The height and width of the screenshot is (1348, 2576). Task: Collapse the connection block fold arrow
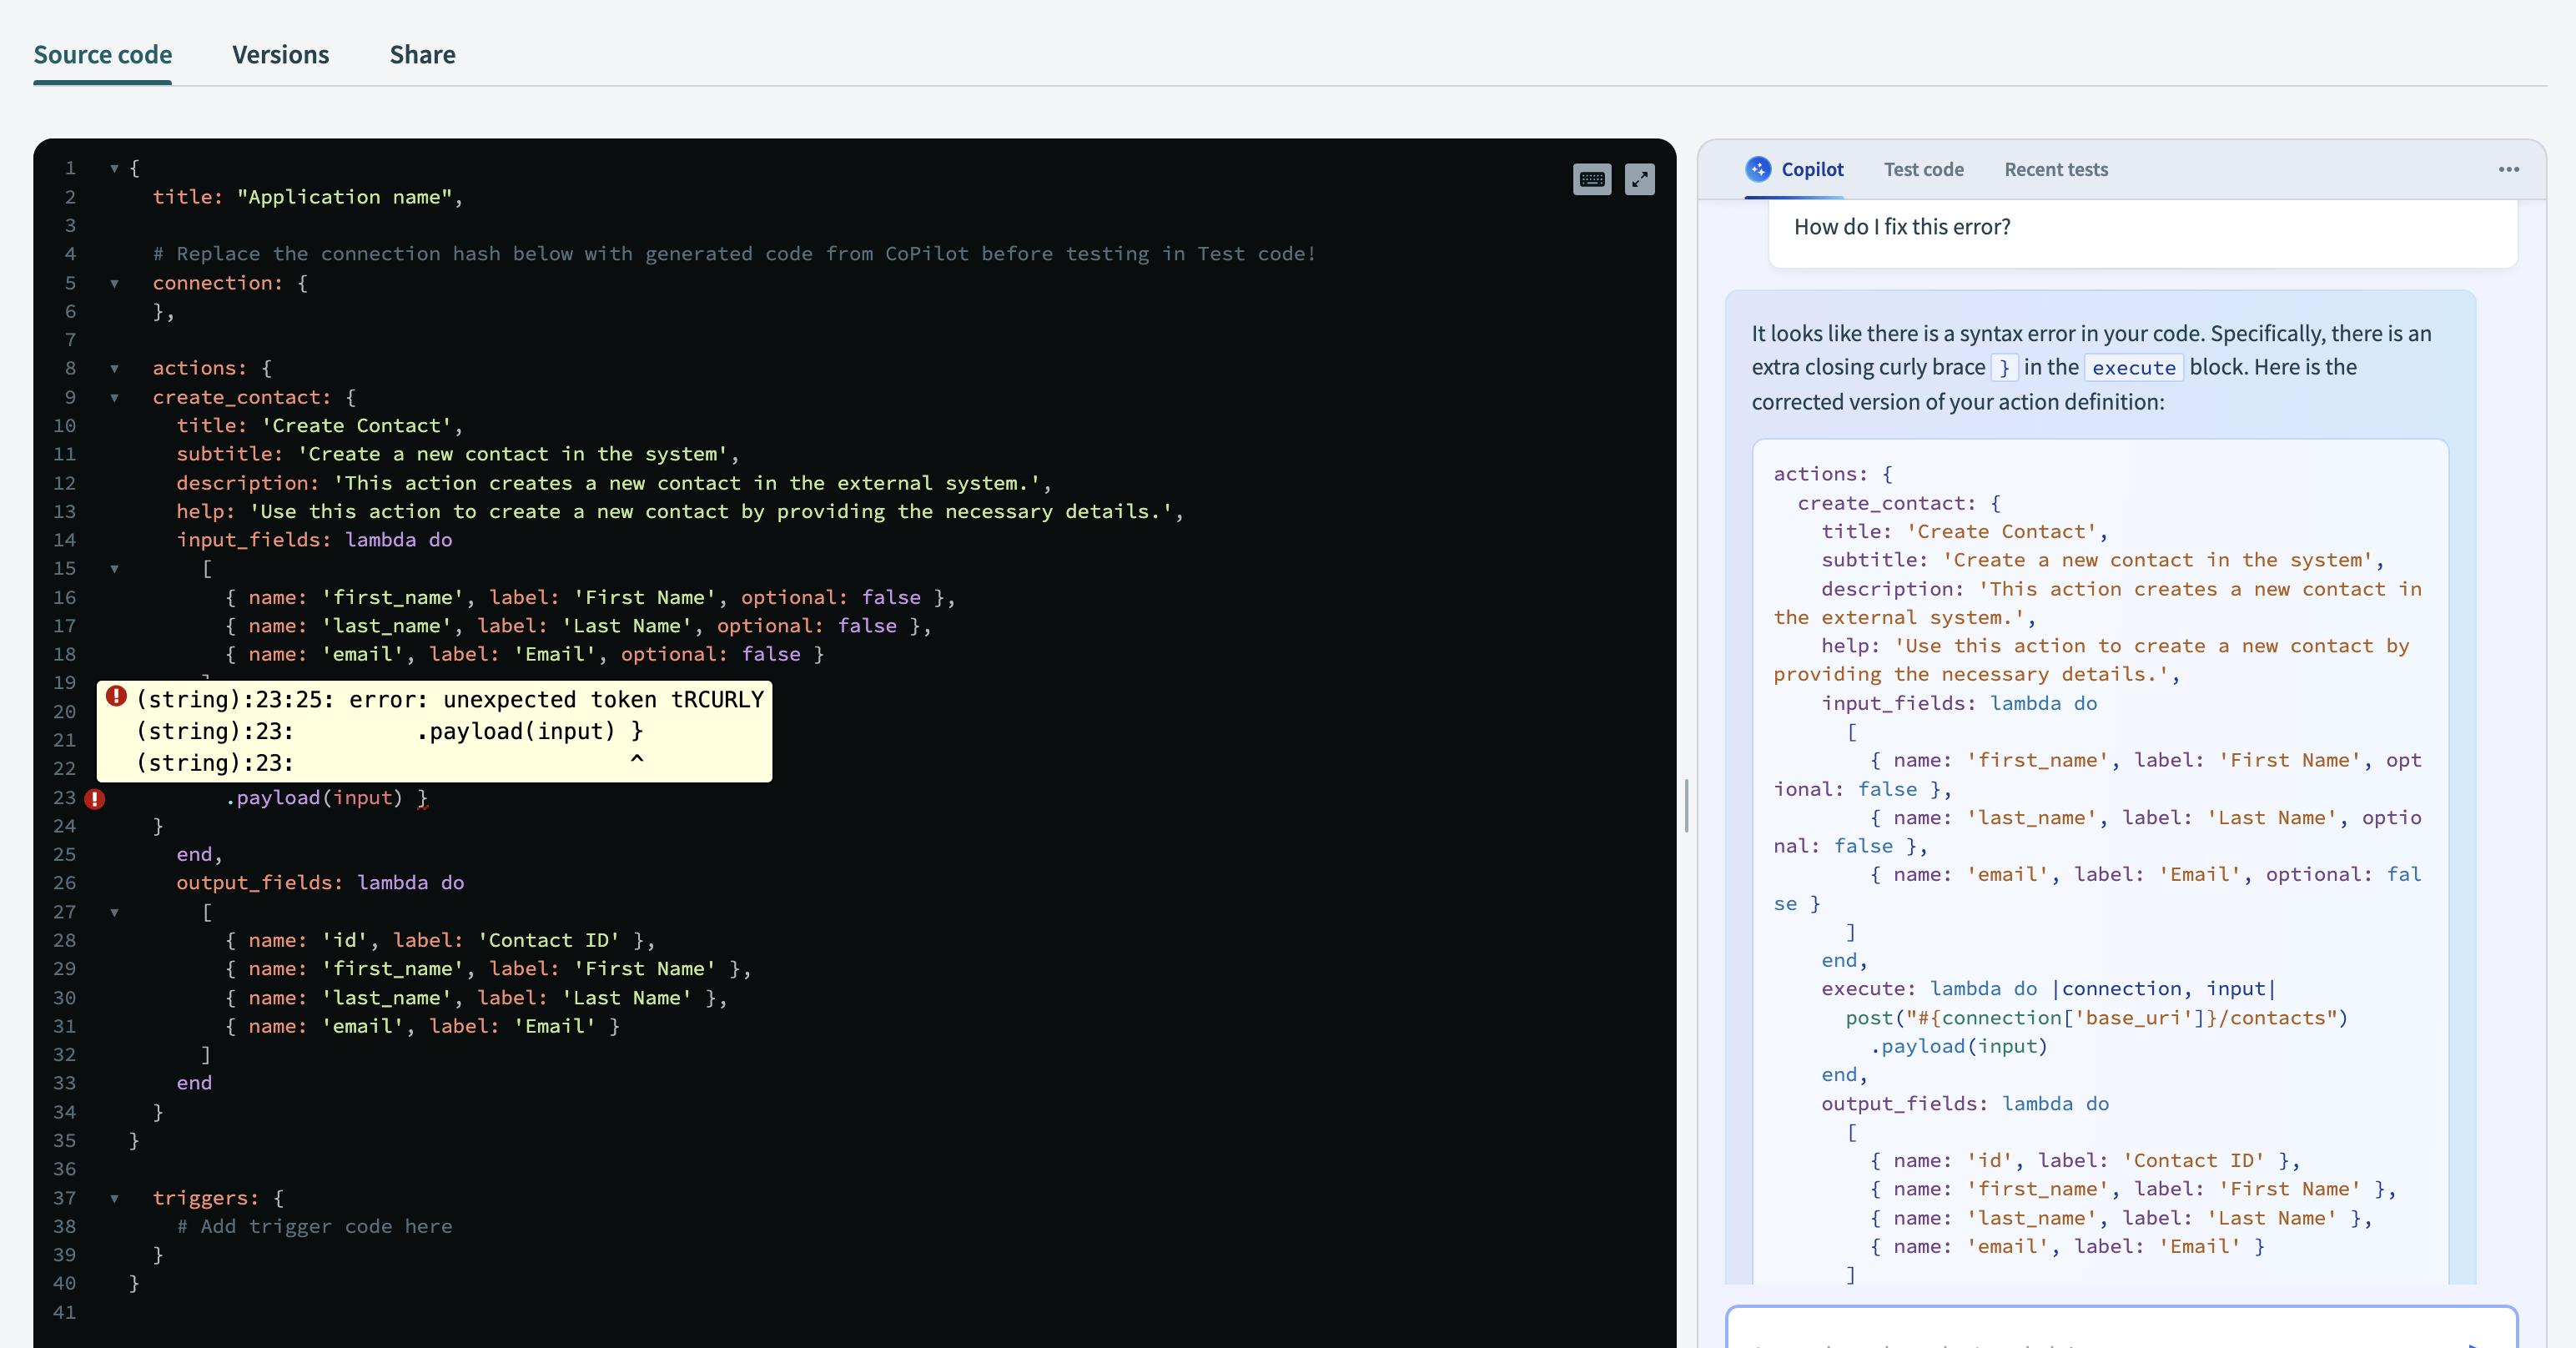coord(114,284)
